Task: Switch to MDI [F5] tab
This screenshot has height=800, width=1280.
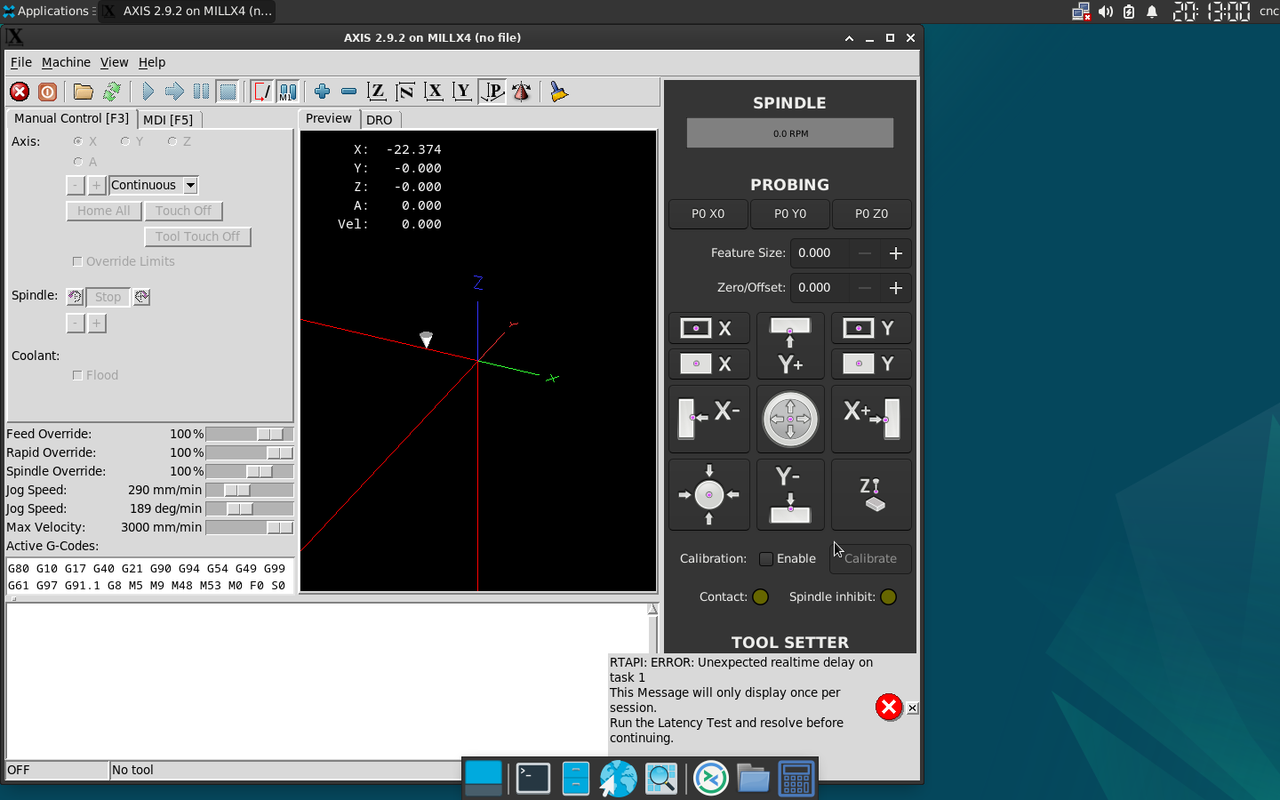Action: [168, 120]
